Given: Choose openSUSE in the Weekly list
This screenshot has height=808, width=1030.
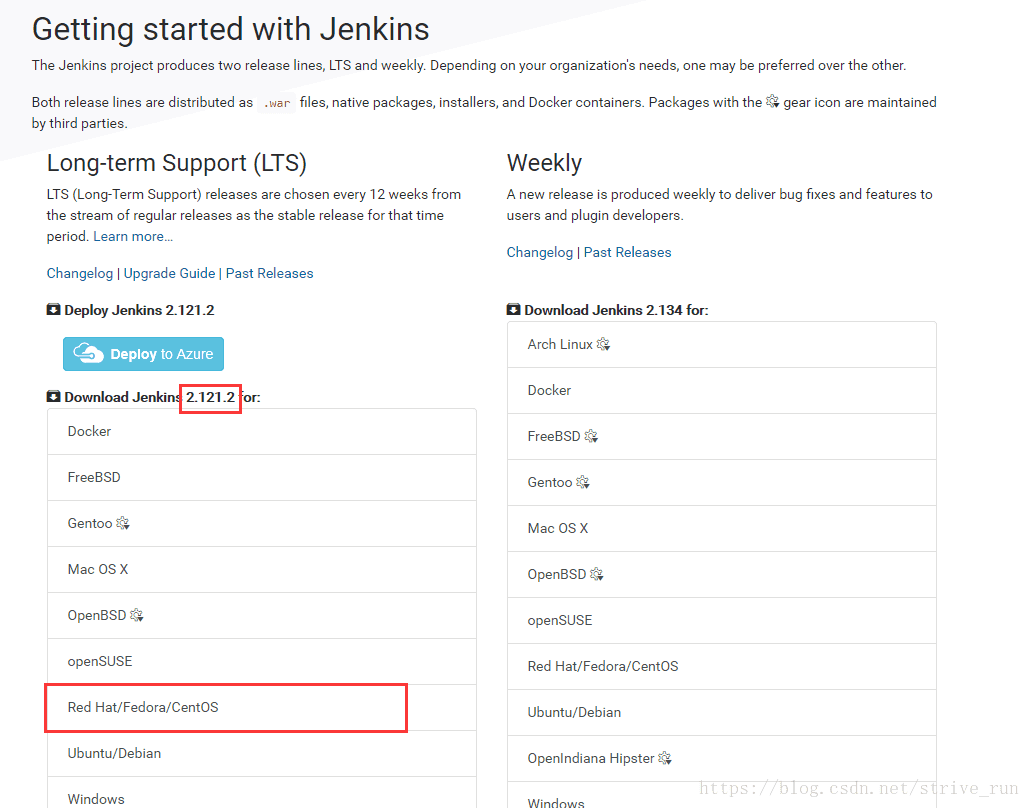Looking at the screenshot, I should [x=560, y=620].
